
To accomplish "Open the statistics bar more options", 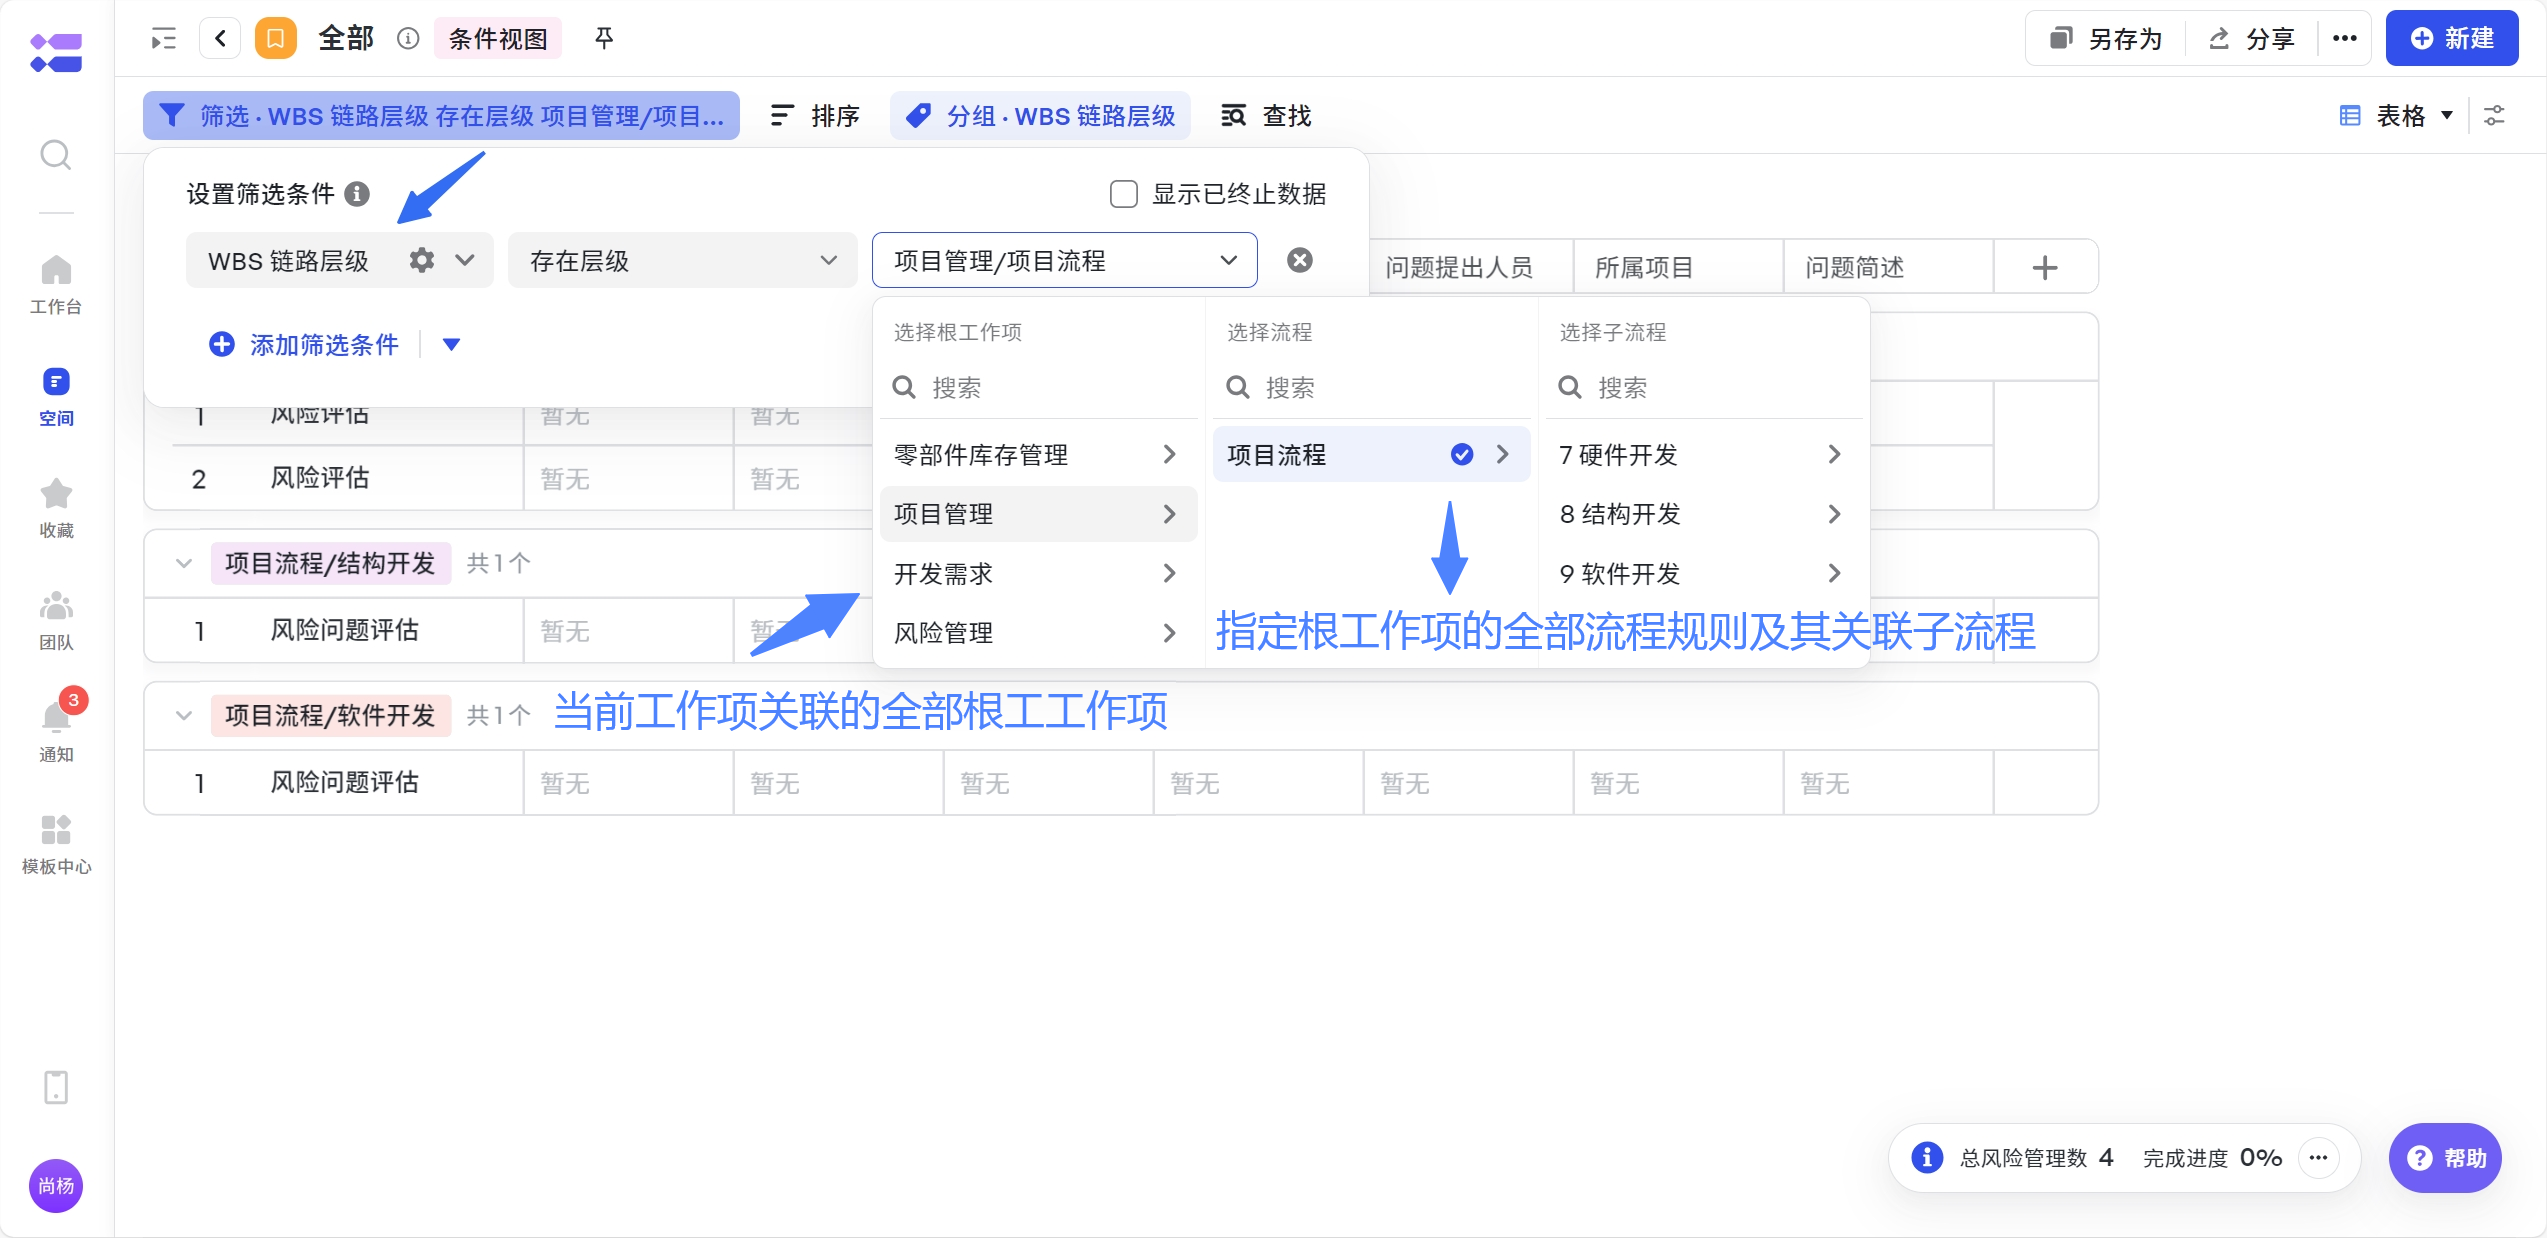I will (x=2318, y=1157).
